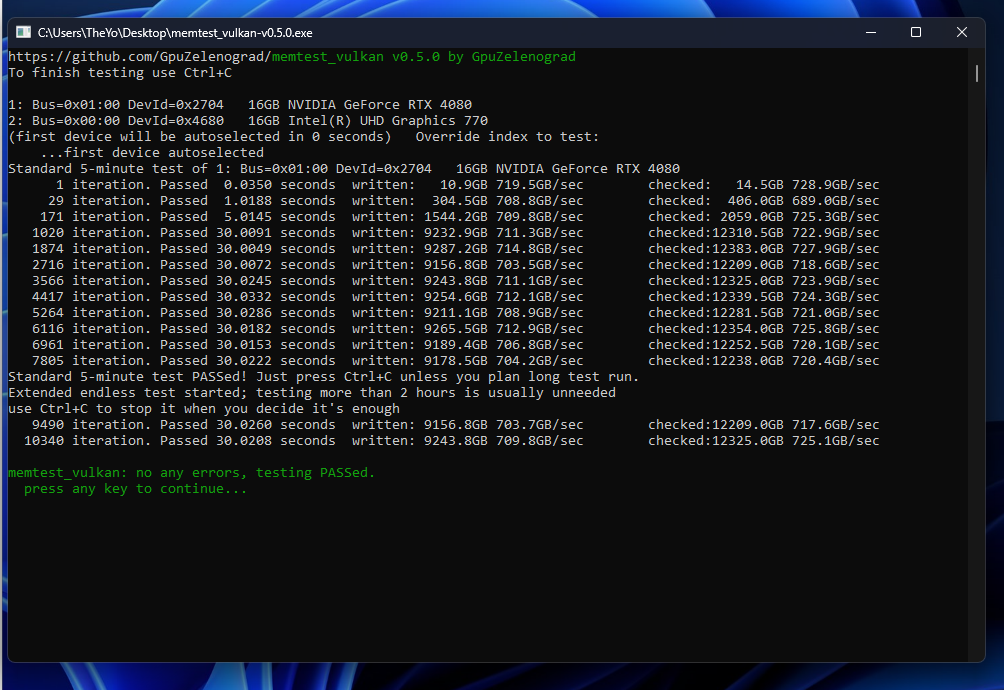This screenshot has height=690, width=1004.
Task: Click the '5264 iteration' result row
Action: click(456, 312)
